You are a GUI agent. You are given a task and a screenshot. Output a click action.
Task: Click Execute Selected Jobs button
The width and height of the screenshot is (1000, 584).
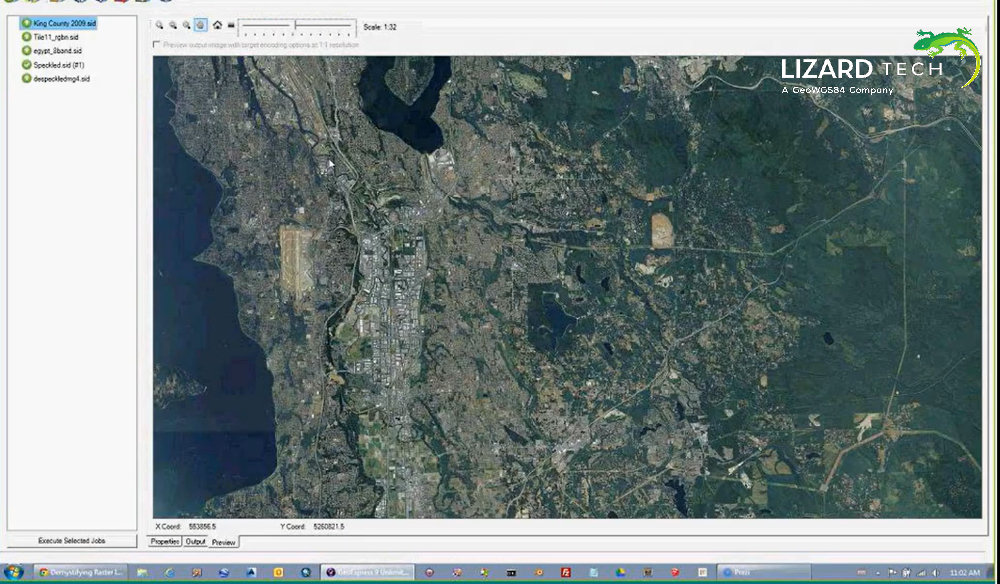tap(72, 541)
